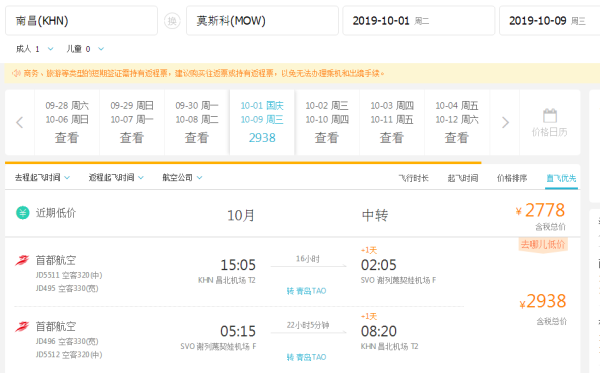Image resolution: width=600 pixels, height=373 pixels.
Task: Click the ¥2938 flight price
Action: pyautogui.click(x=543, y=301)
